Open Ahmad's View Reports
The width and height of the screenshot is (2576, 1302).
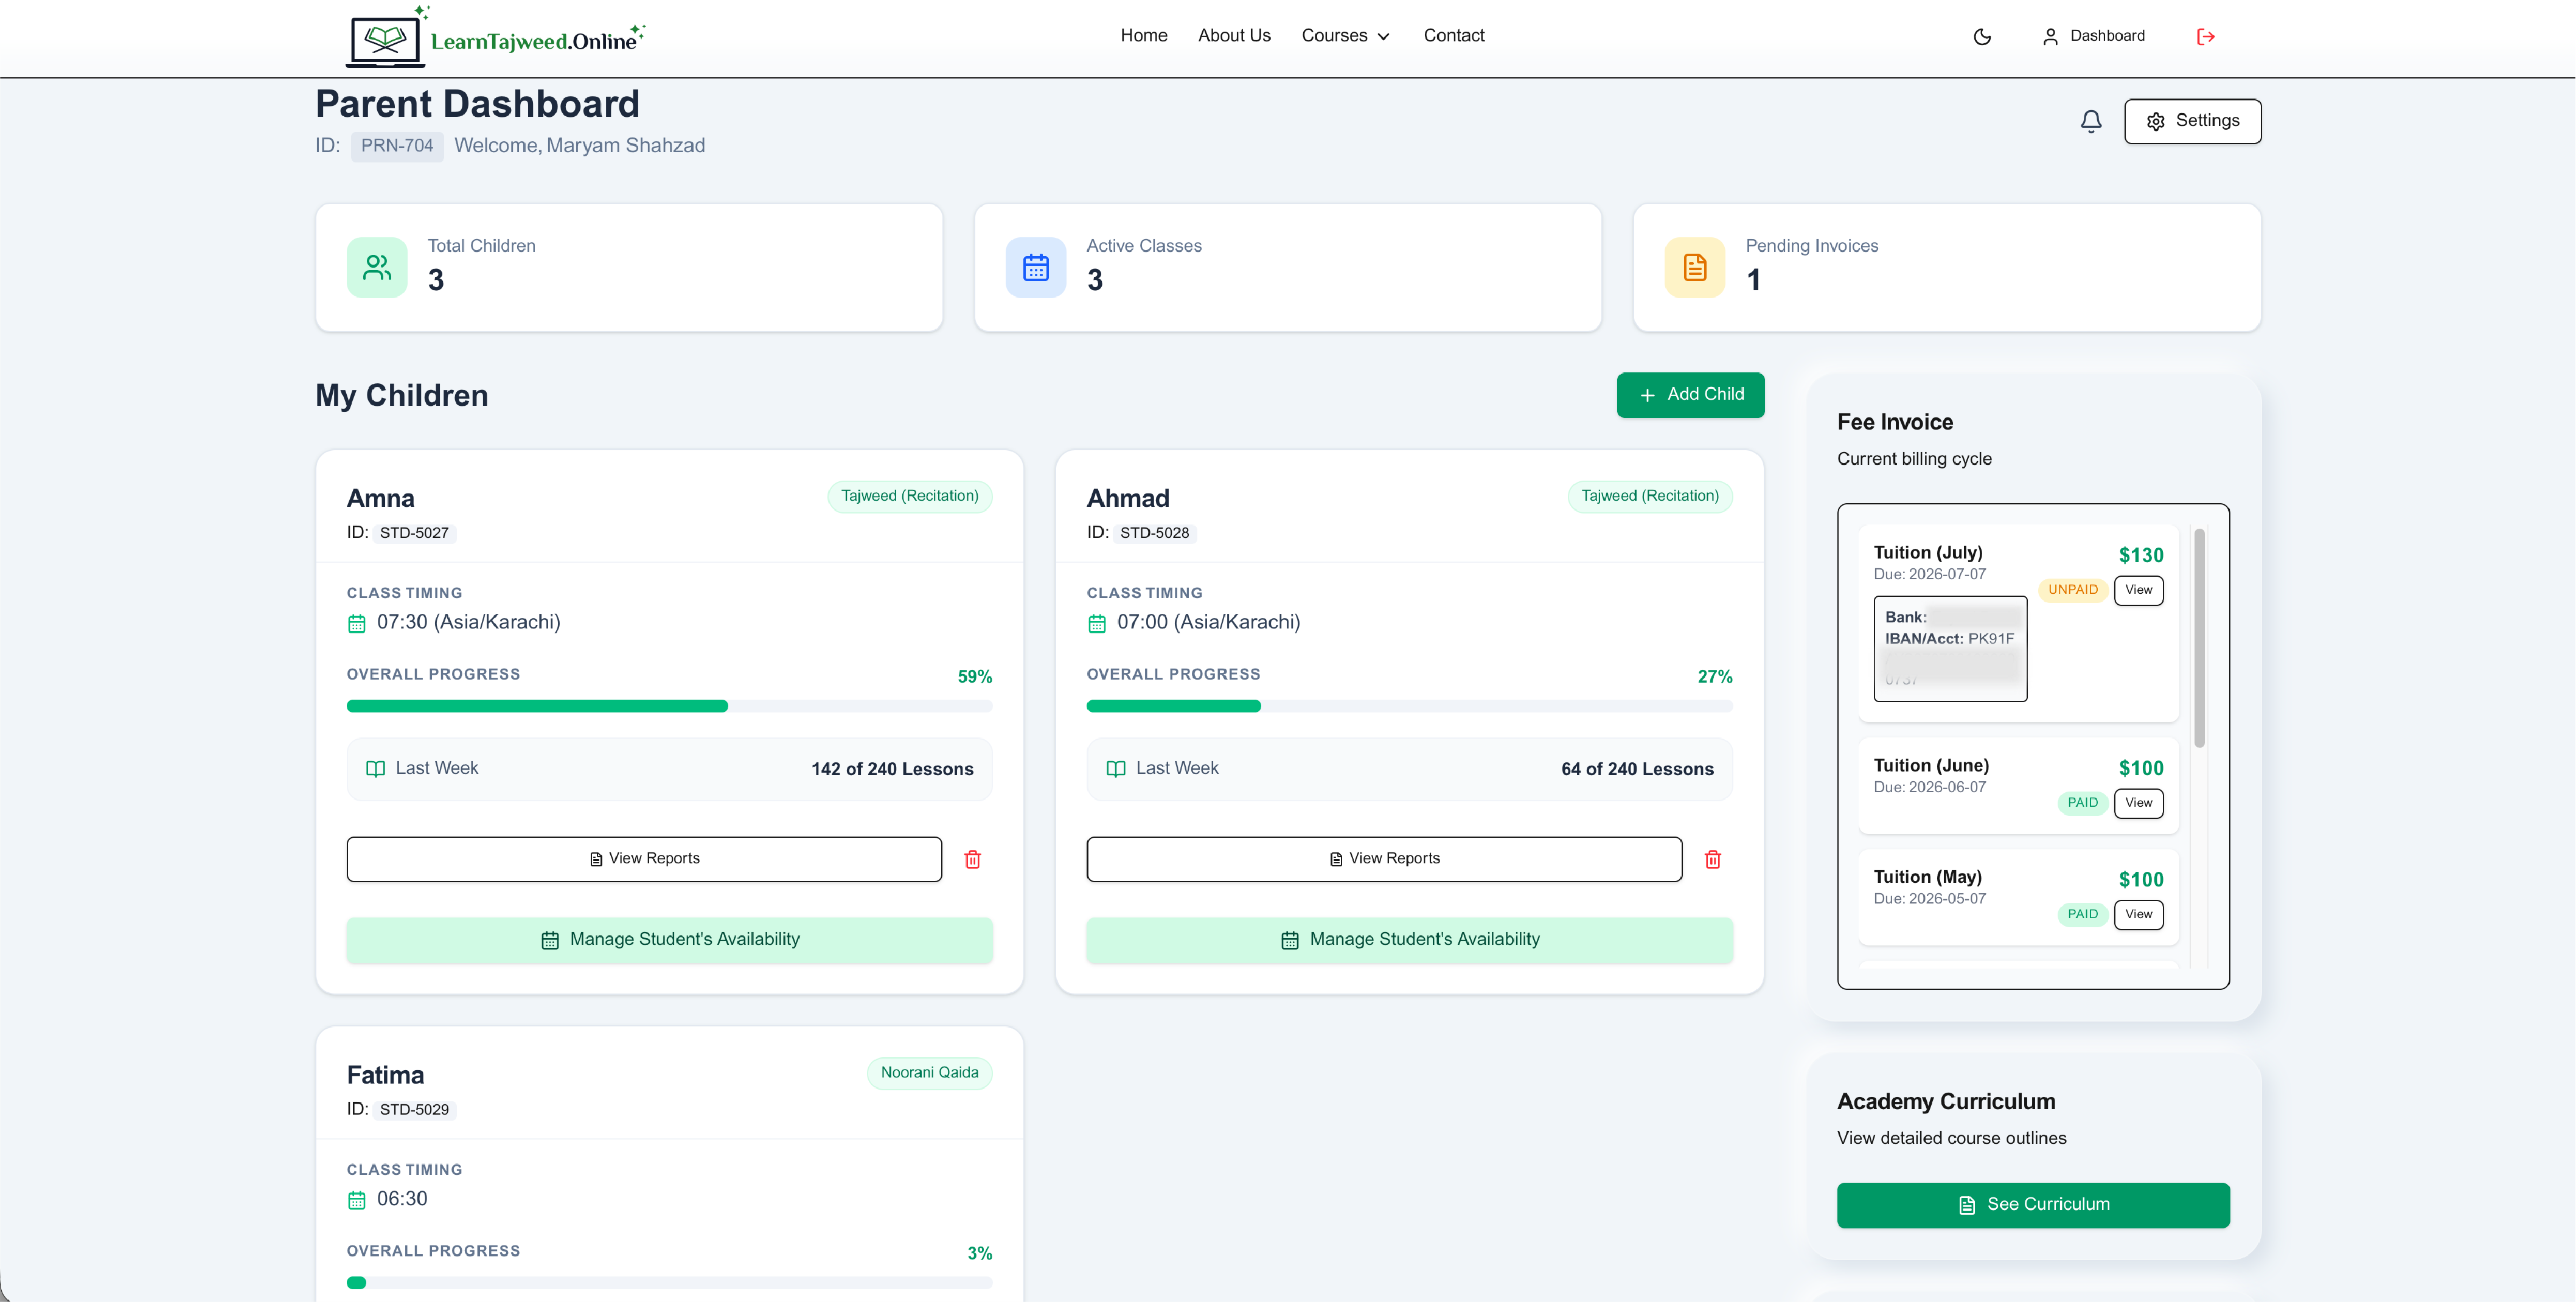pyautogui.click(x=1384, y=859)
